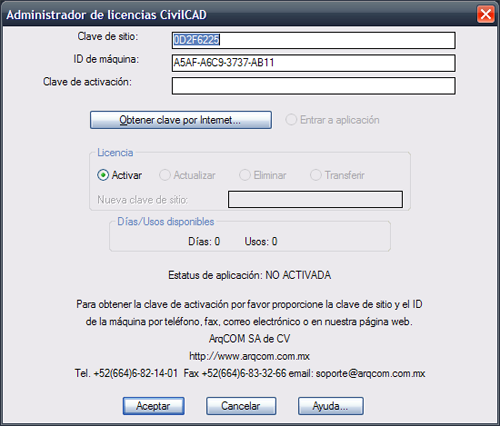
Task: Focus the Clave de activación field
Action: coord(313,86)
